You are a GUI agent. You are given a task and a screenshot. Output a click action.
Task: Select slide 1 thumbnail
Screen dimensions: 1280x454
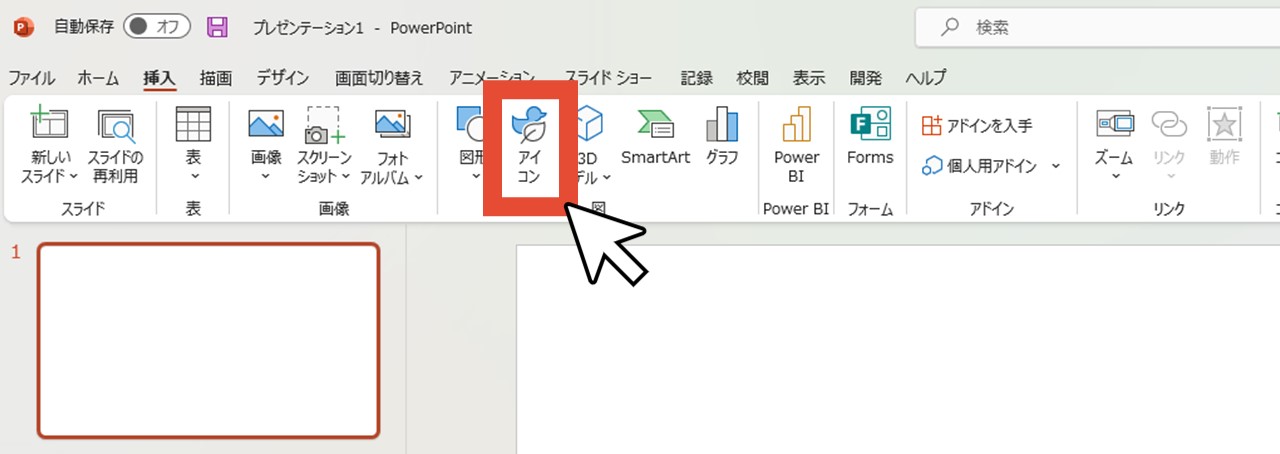209,340
